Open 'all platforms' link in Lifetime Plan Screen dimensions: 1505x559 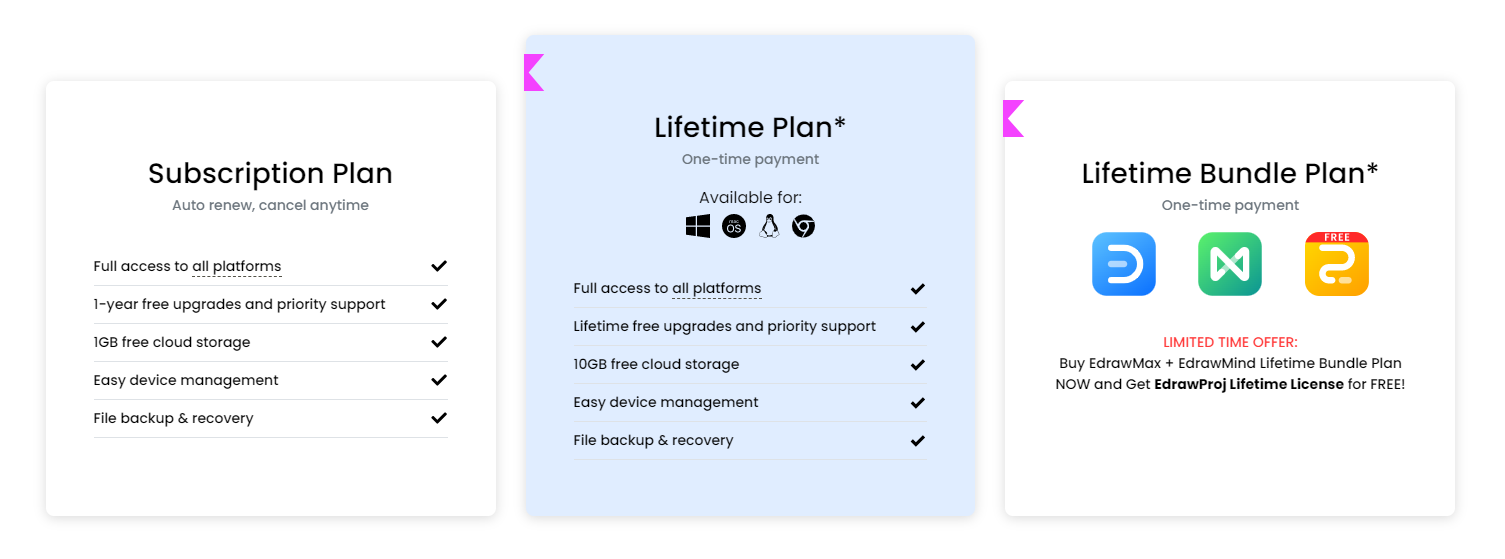[717, 289]
